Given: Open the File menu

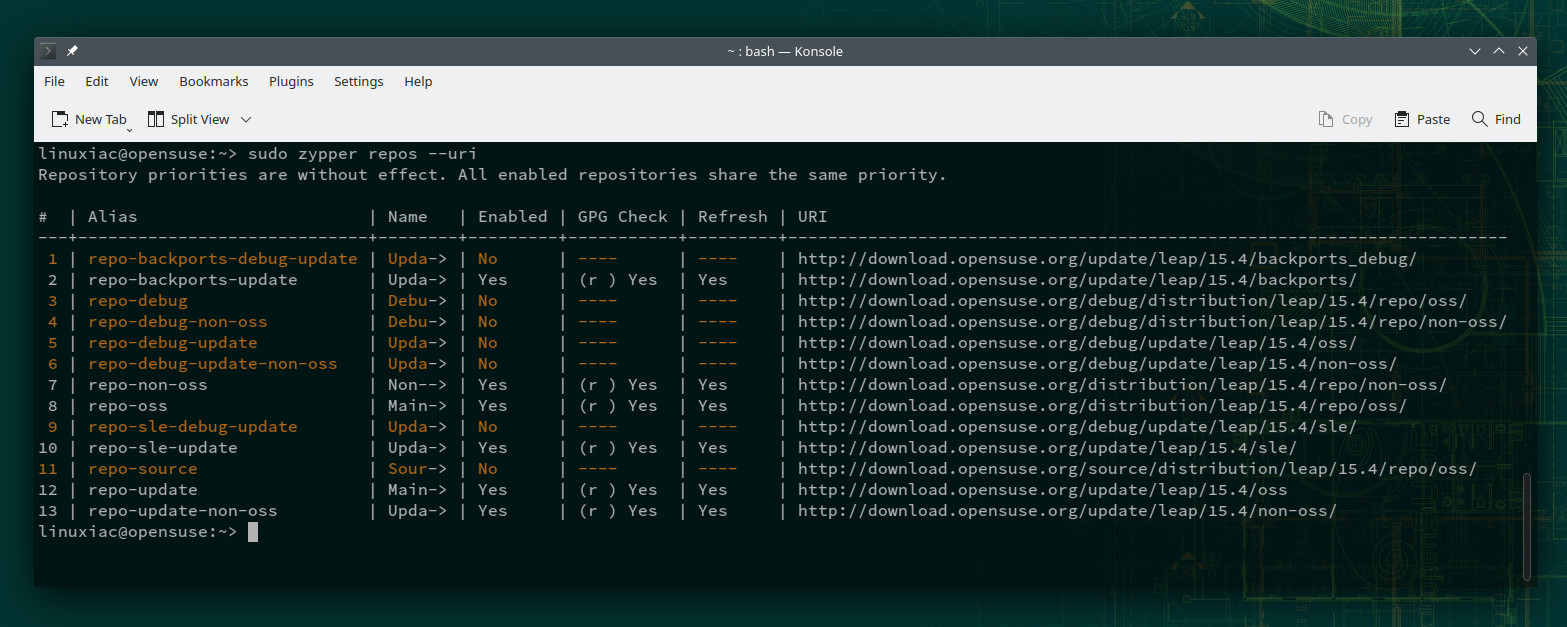Looking at the screenshot, I should click(54, 81).
